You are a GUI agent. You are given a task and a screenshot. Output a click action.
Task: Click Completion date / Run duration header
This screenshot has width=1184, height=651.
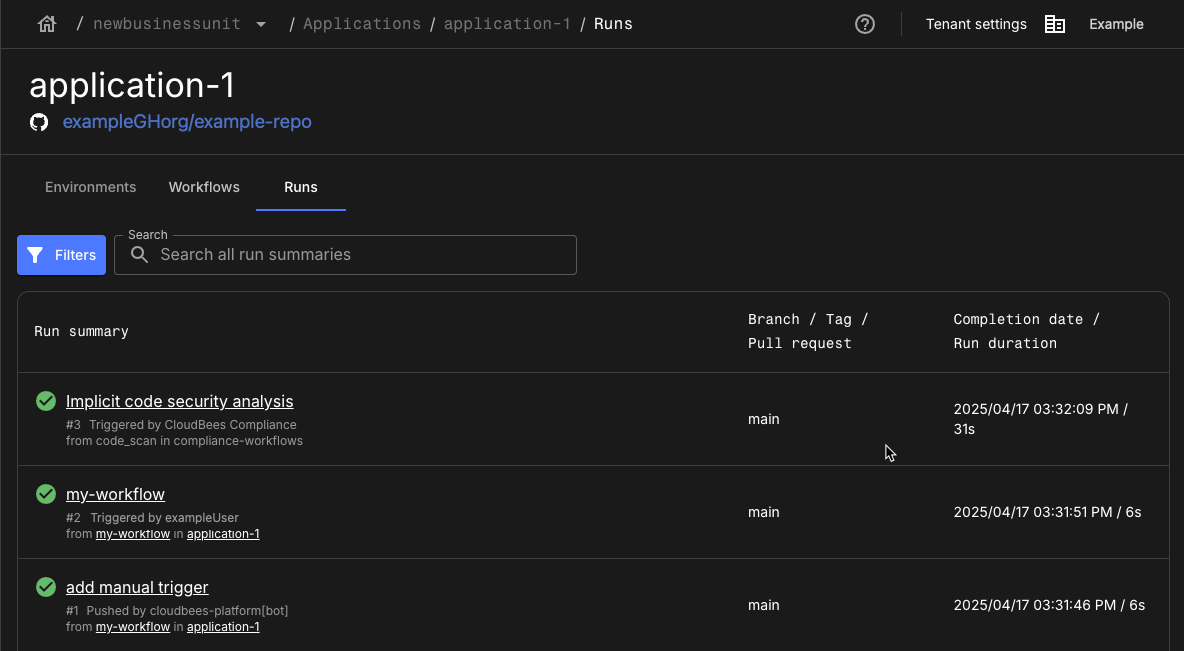click(1026, 332)
